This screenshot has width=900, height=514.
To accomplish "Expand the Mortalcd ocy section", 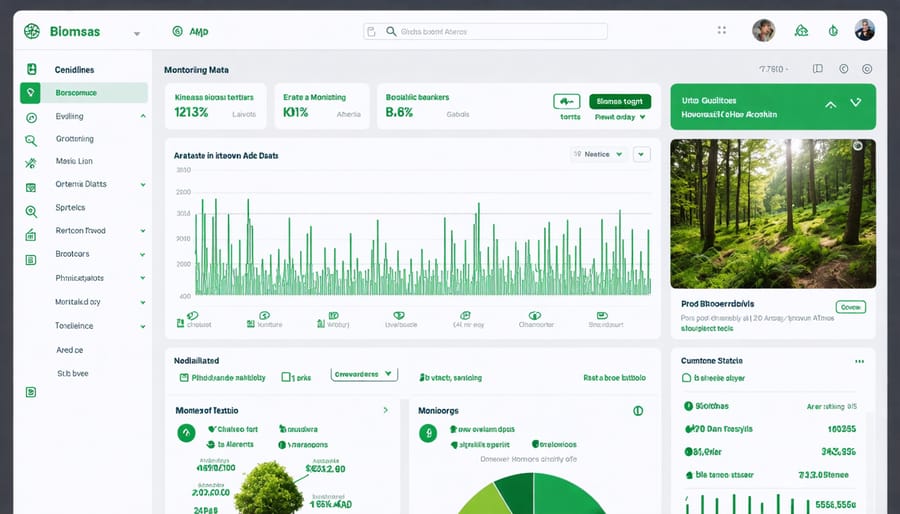I will (143, 302).
